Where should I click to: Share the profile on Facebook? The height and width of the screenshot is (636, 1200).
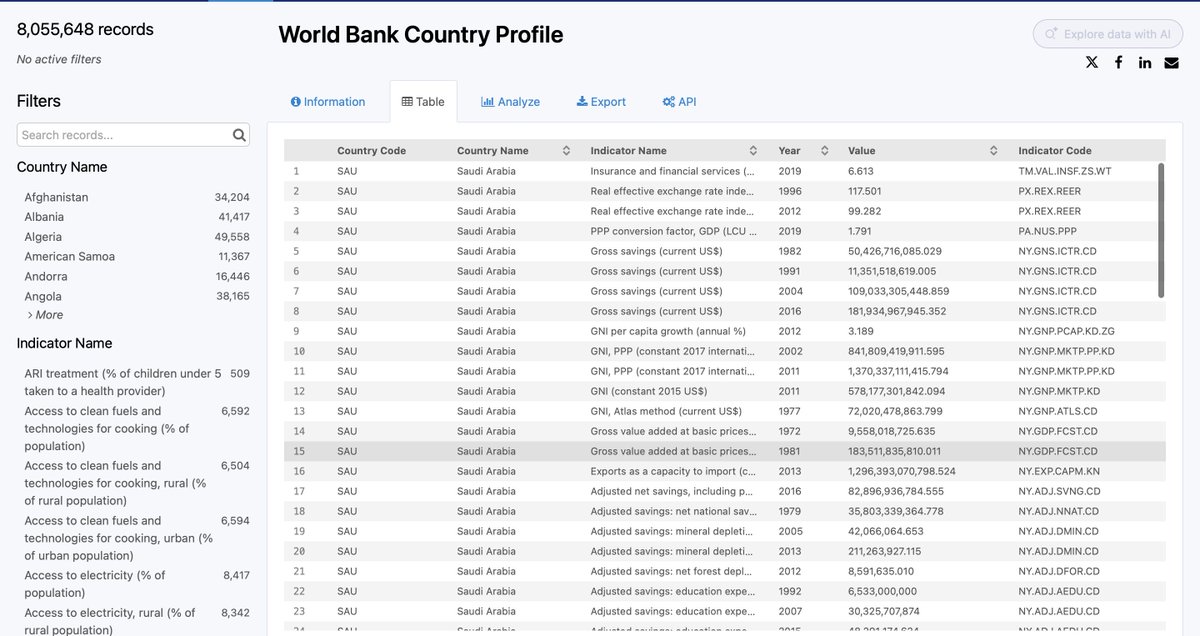click(1118, 61)
